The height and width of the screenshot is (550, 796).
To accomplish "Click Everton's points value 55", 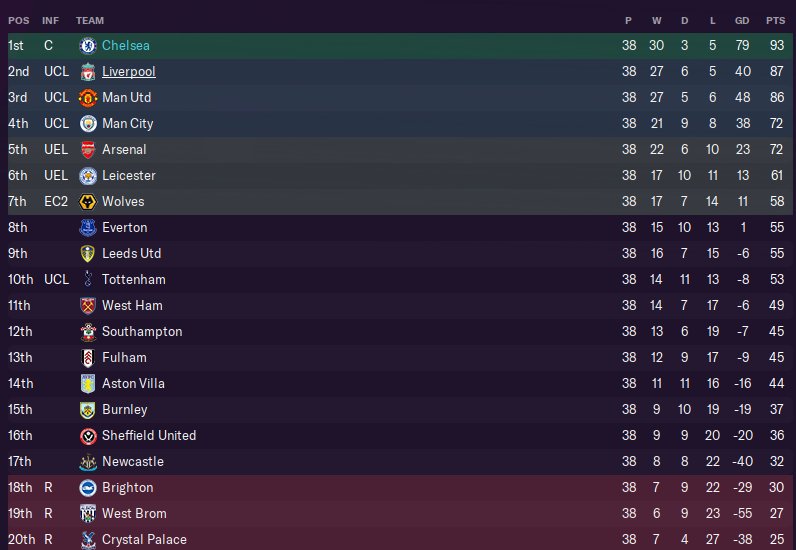I will [x=775, y=228].
